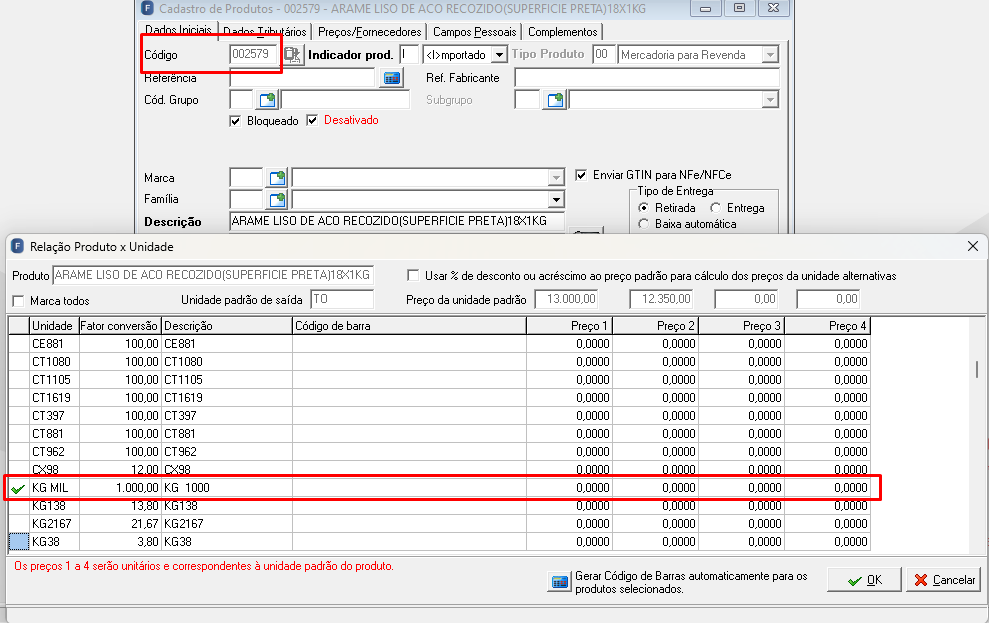
Task: Select the Entrega radio button
Action: (x=715, y=207)
